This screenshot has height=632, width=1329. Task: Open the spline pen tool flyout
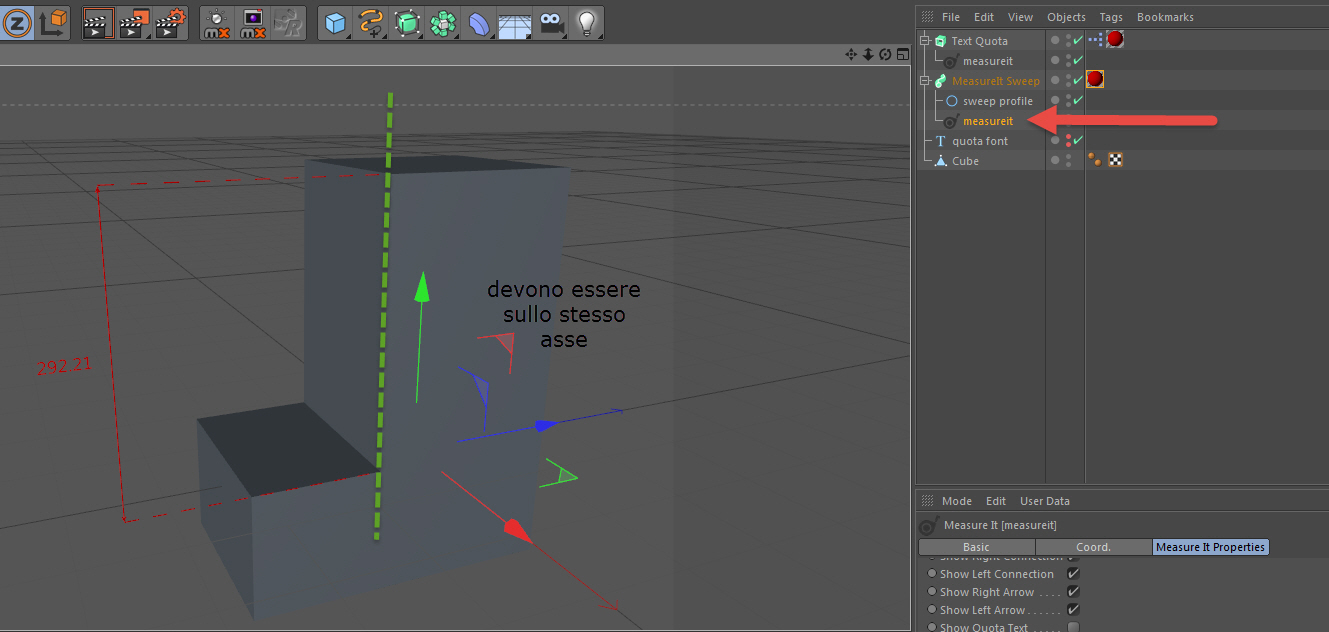tap(372, 22)
